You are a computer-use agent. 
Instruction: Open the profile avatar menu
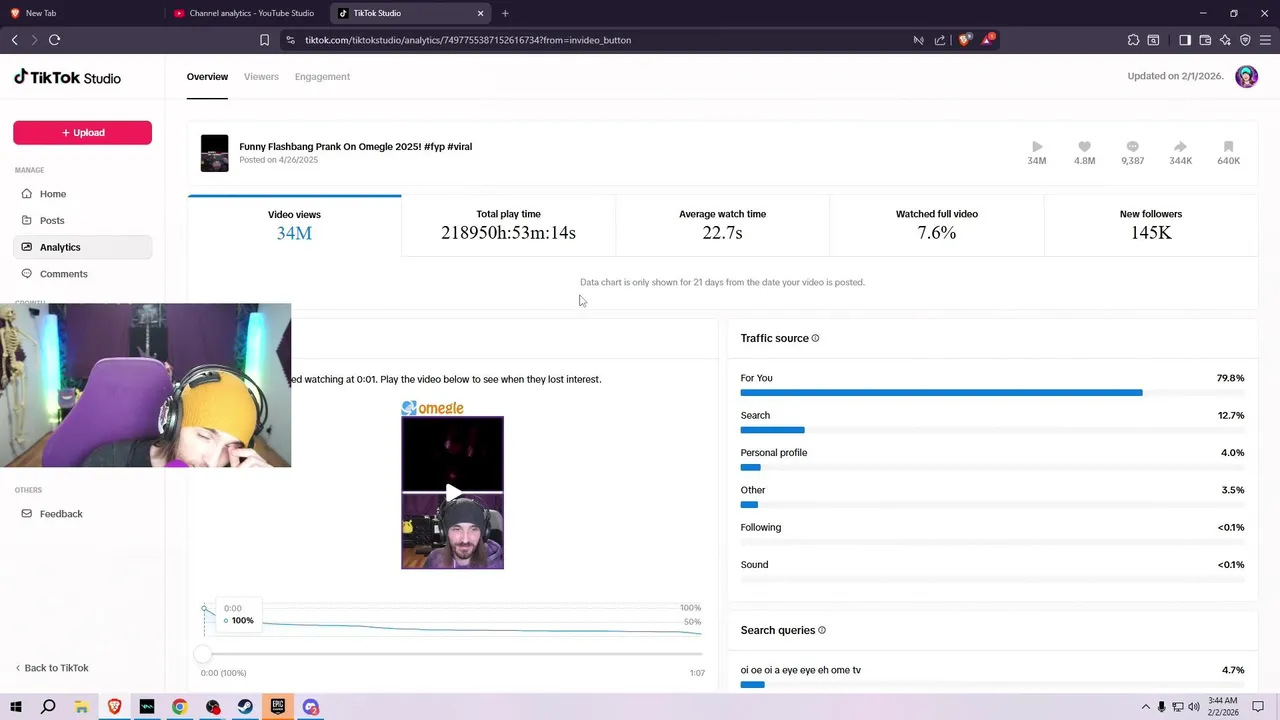coord(1246,76)
